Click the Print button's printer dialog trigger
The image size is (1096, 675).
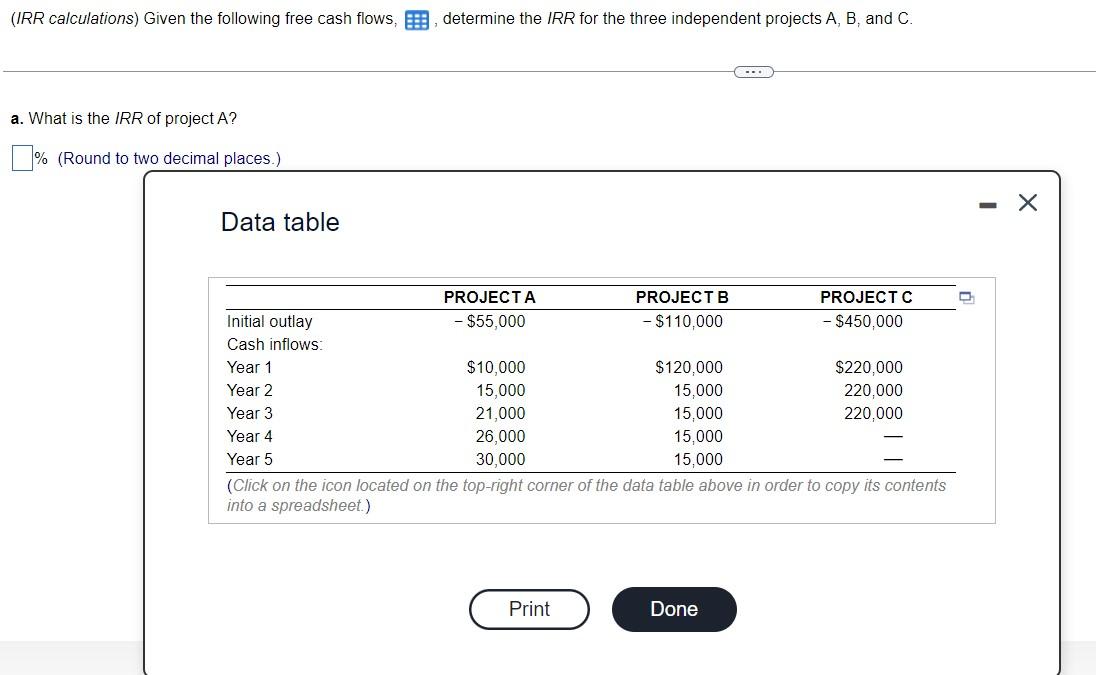coord(529,609)
